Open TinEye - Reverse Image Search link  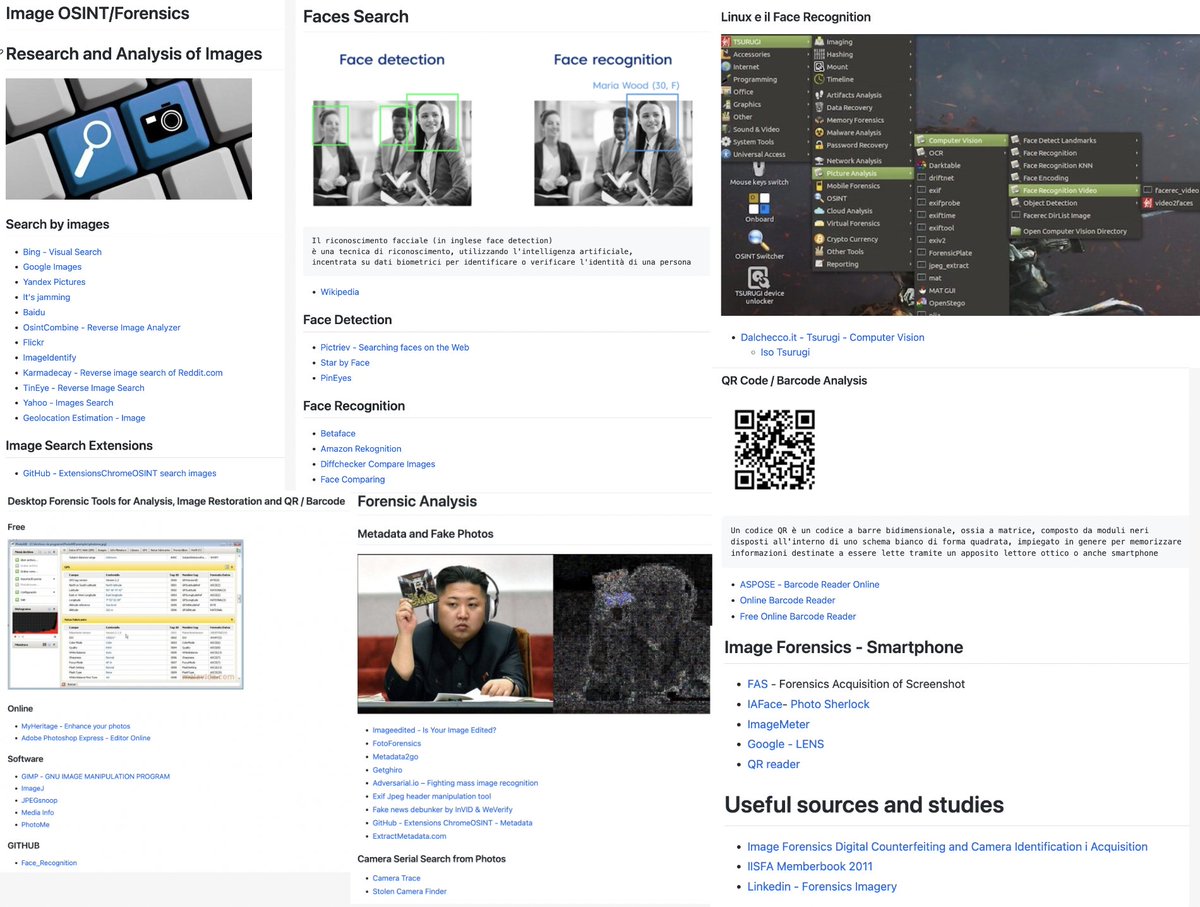click(84, 388)
